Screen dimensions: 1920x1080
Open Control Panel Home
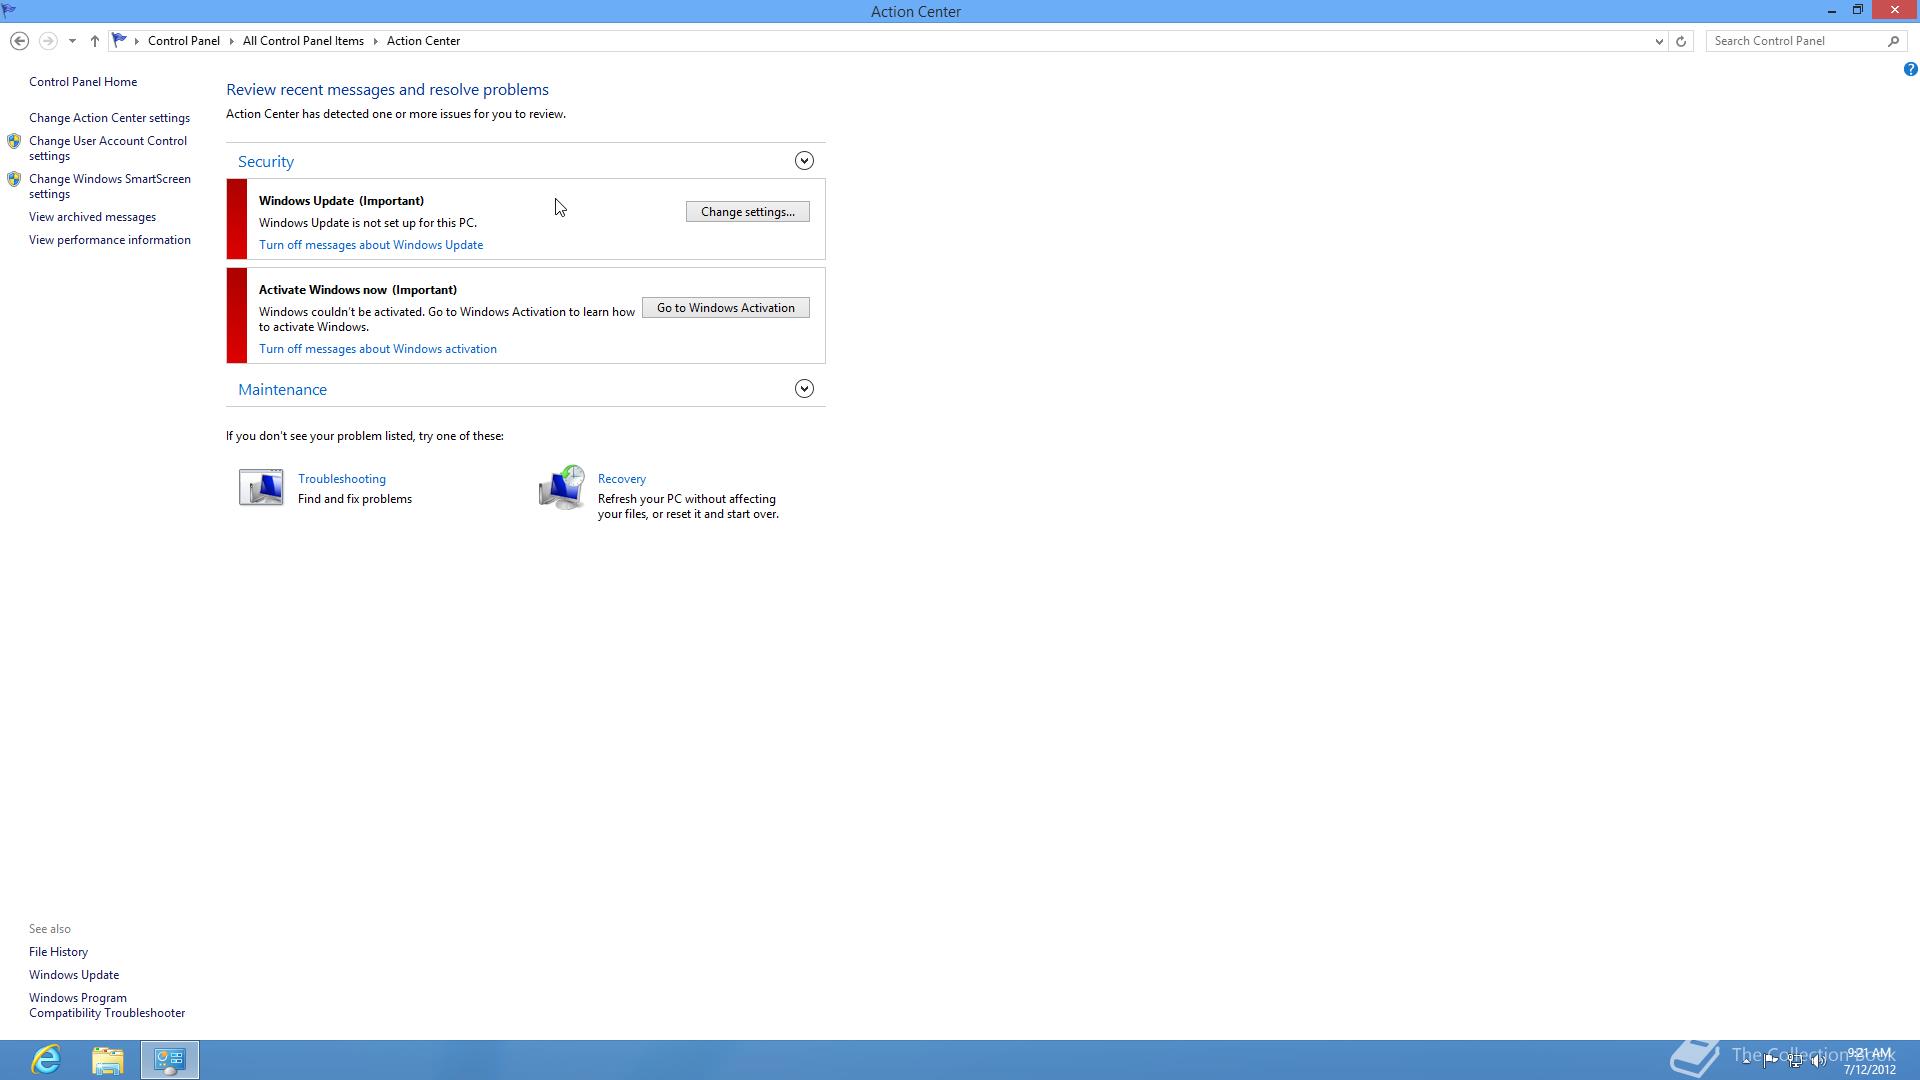[x=83, y=82]
